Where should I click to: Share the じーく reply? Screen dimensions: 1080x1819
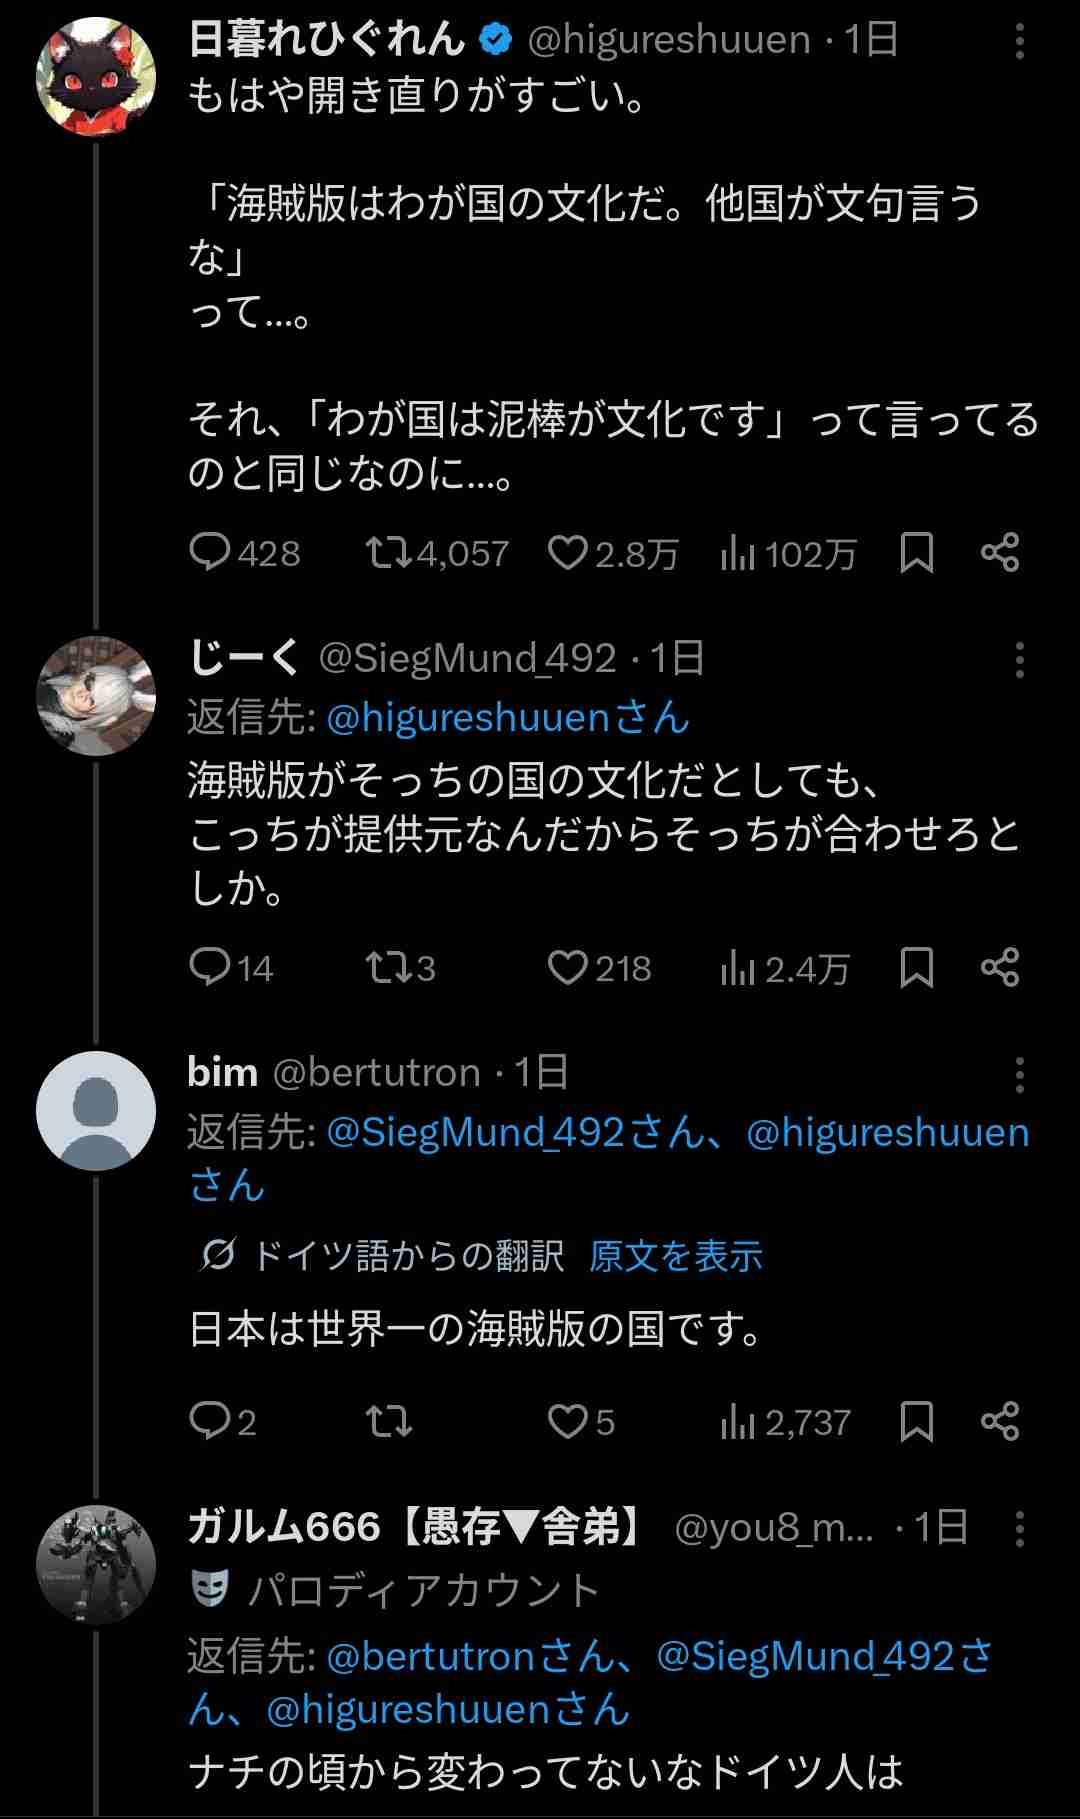[x=1000, y=967]
